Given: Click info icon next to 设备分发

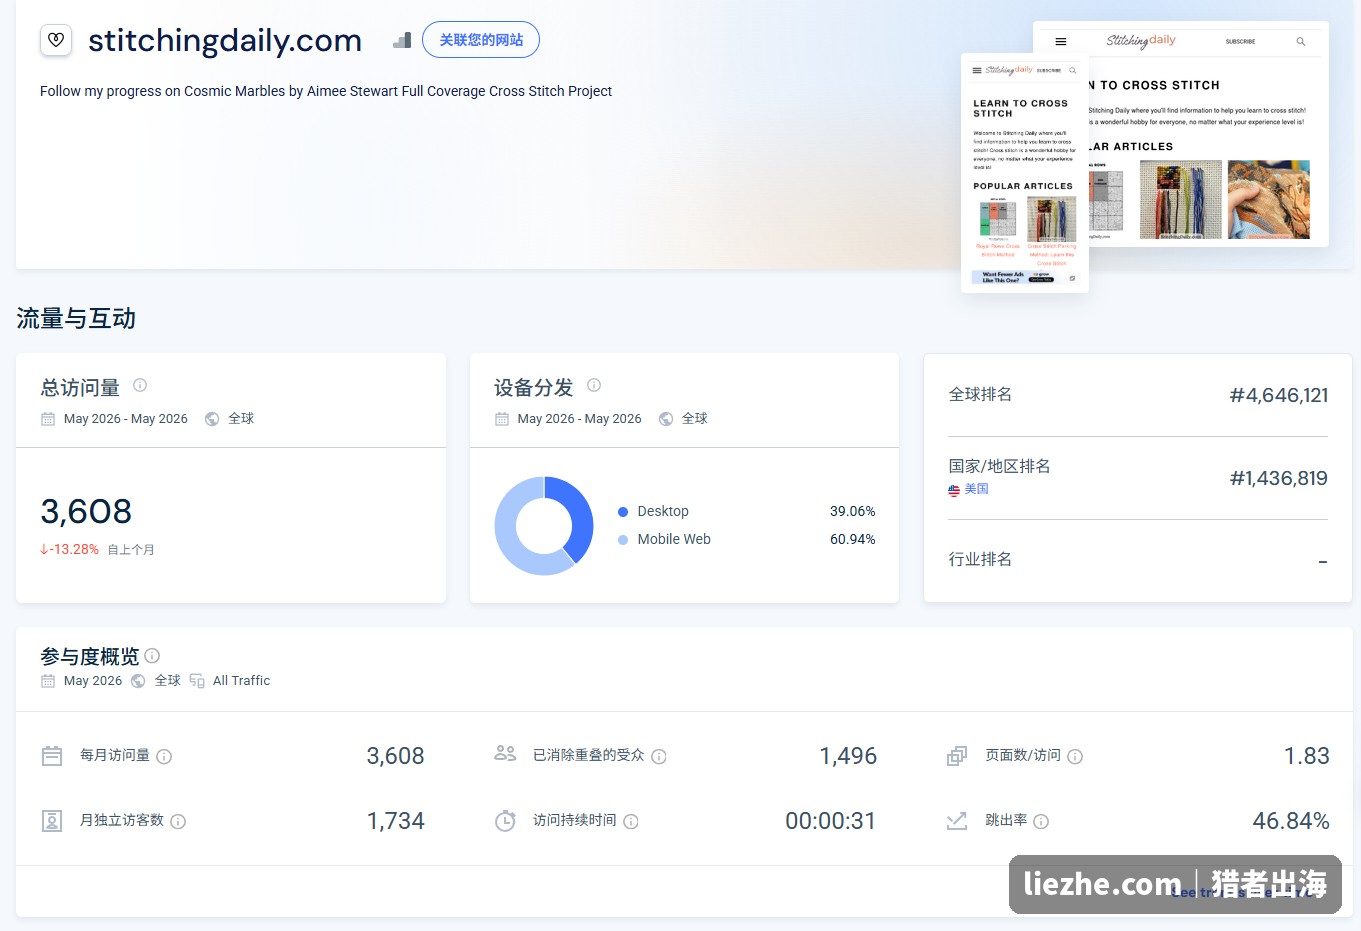Looking at the screenshot, I should 594,385.
